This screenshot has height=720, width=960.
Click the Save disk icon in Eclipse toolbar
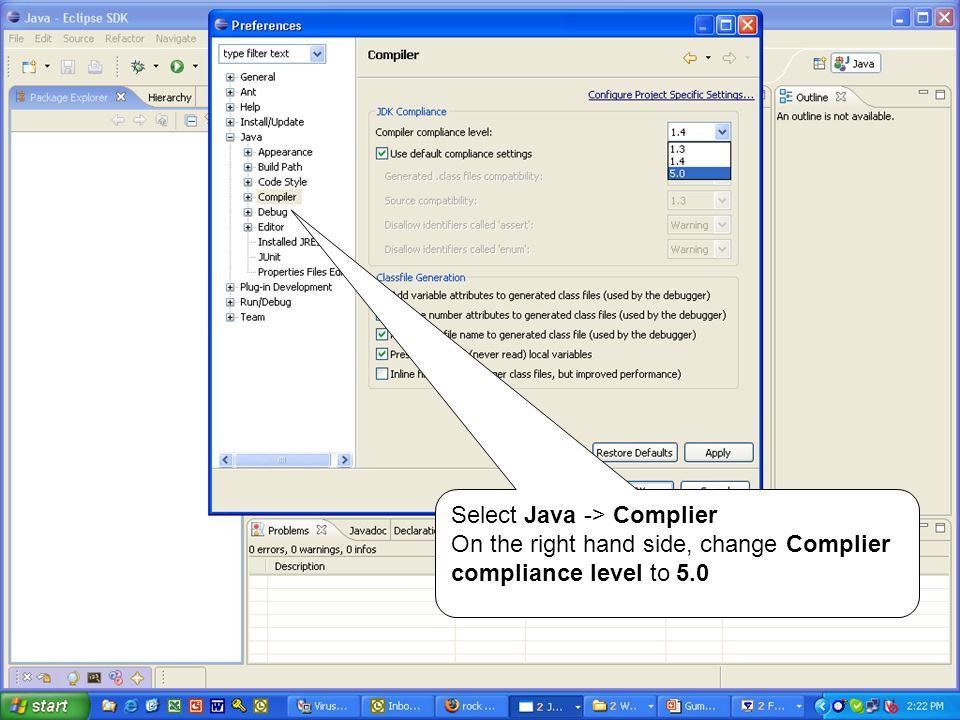68,66
